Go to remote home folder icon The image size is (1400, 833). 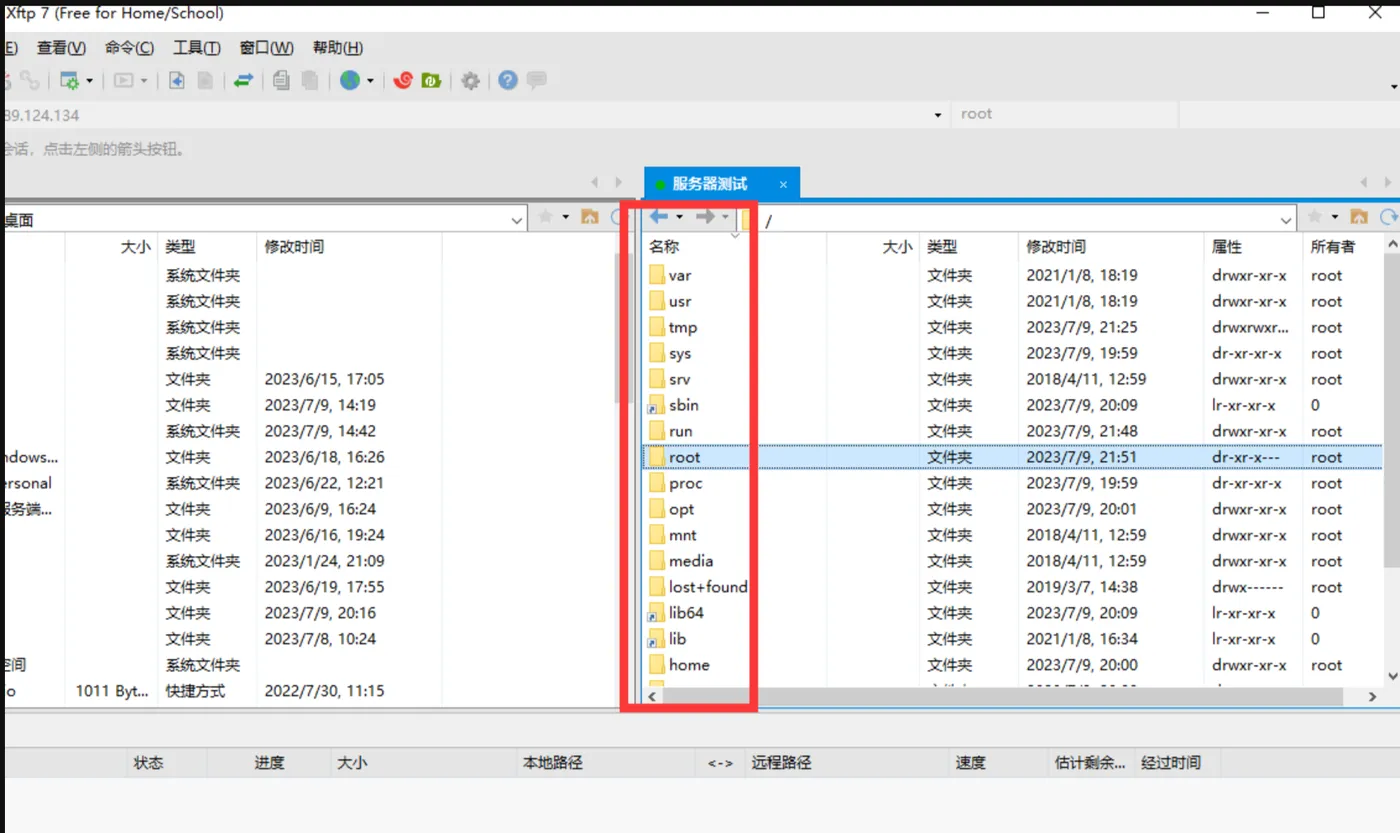click(x=1359, y=217)
